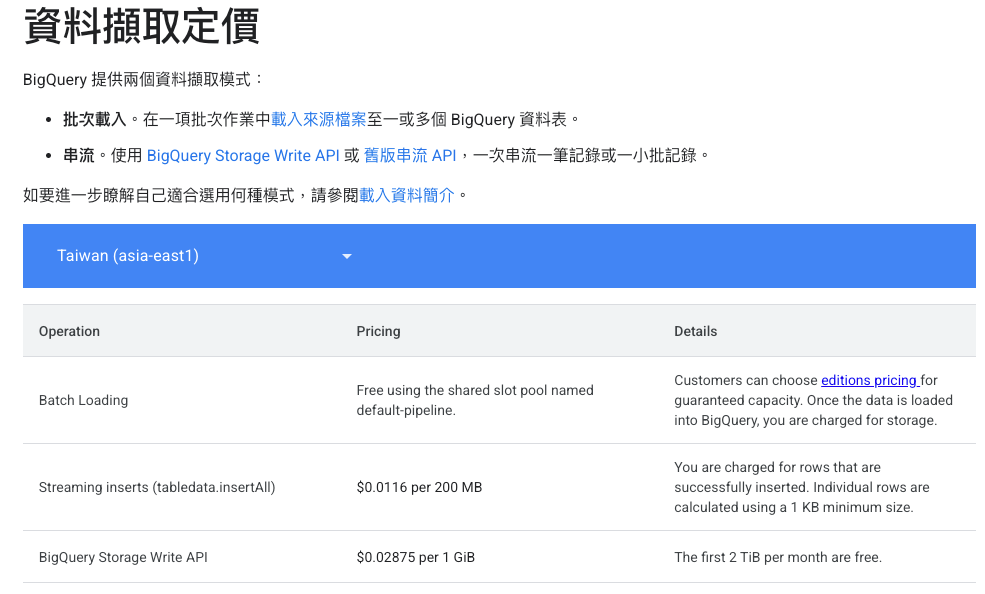Screen dimensions: 985x594
Task: Click the dropdown arrow beside Taiwan region
Action: click(x=346, y=256)
